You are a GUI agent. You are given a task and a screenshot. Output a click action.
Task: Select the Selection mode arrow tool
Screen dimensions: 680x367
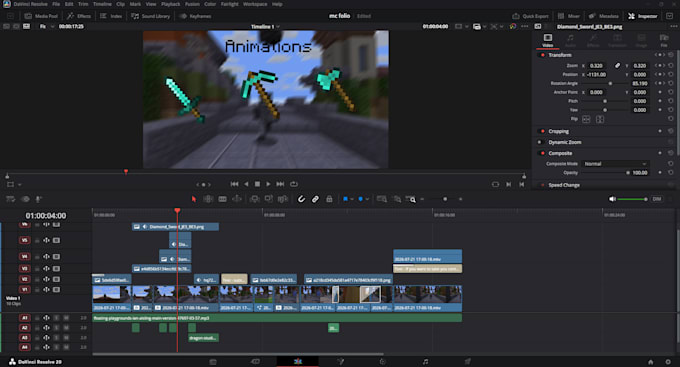(x=194, y=199)
